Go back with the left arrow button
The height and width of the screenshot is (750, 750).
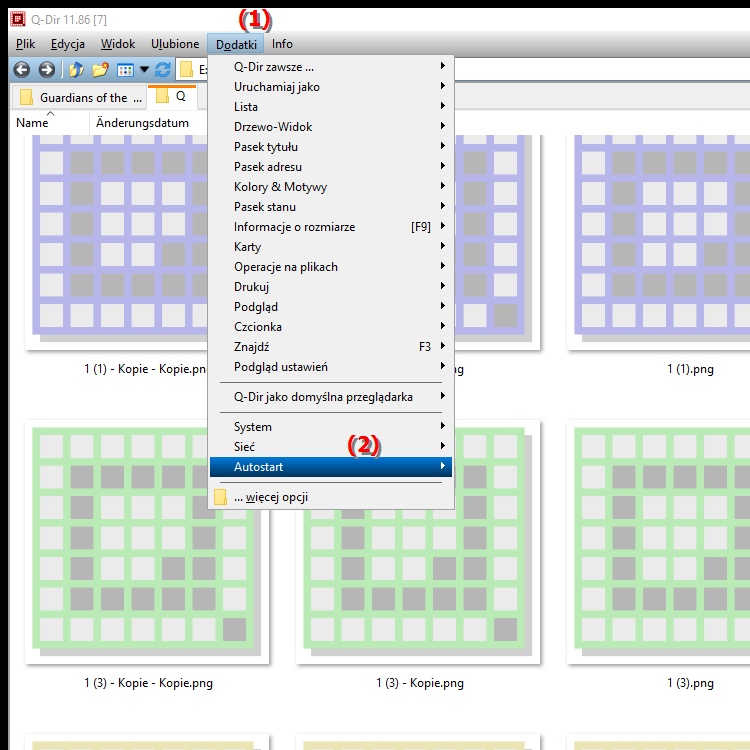[22, 70]
